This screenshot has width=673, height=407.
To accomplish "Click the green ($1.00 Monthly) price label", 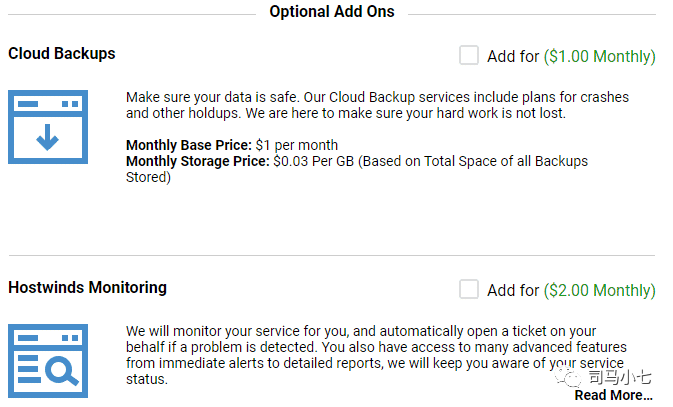I will coord(600,56).
